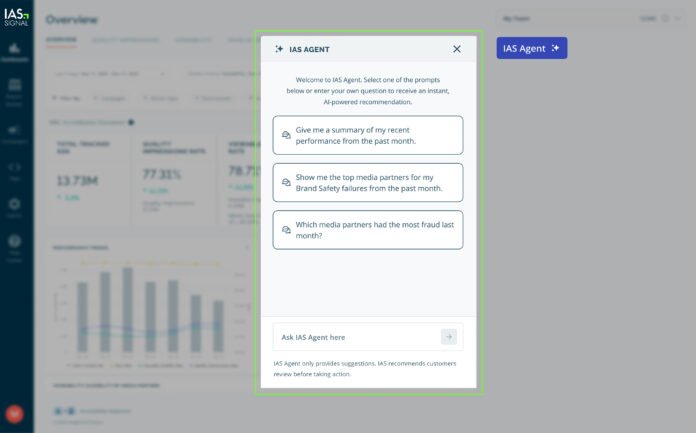Screen dimensions: 696x433
Task: Click the sparkle icon beside IAS AGENT title
Action: (279, 49)
